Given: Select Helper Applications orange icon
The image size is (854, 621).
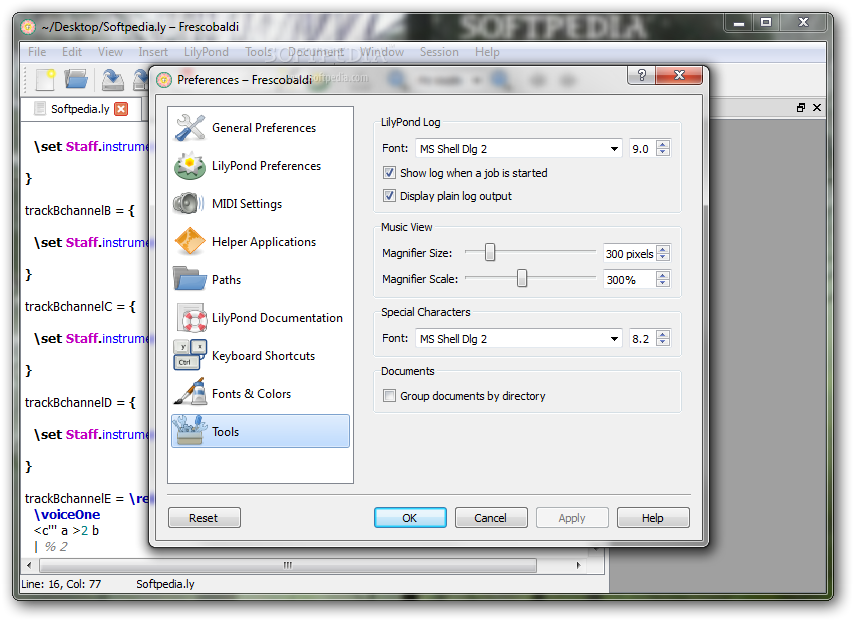Looking at the screenshot, I should pyautogui.click(x=190, y=241).
